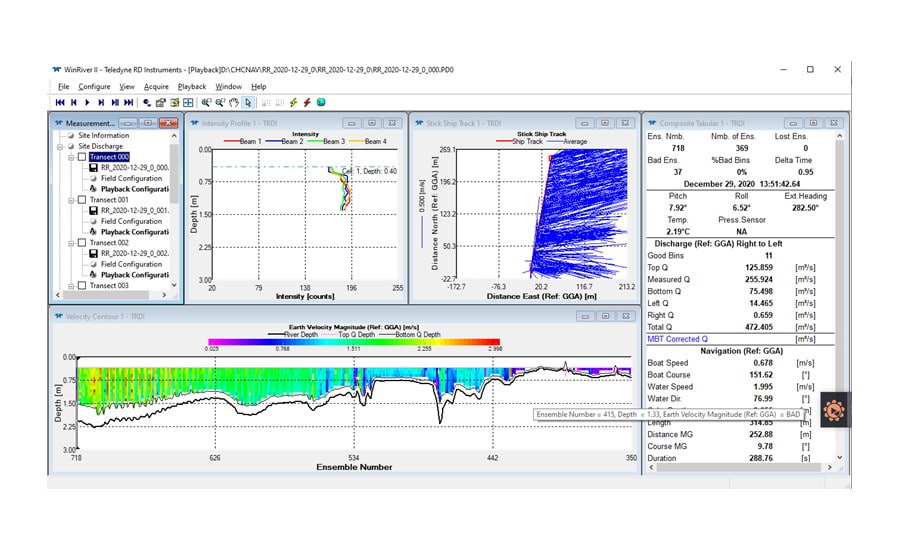Skip to last ensemble in toolbar
The width and height of the screenshot is (900, 550).
pos(129,102)
